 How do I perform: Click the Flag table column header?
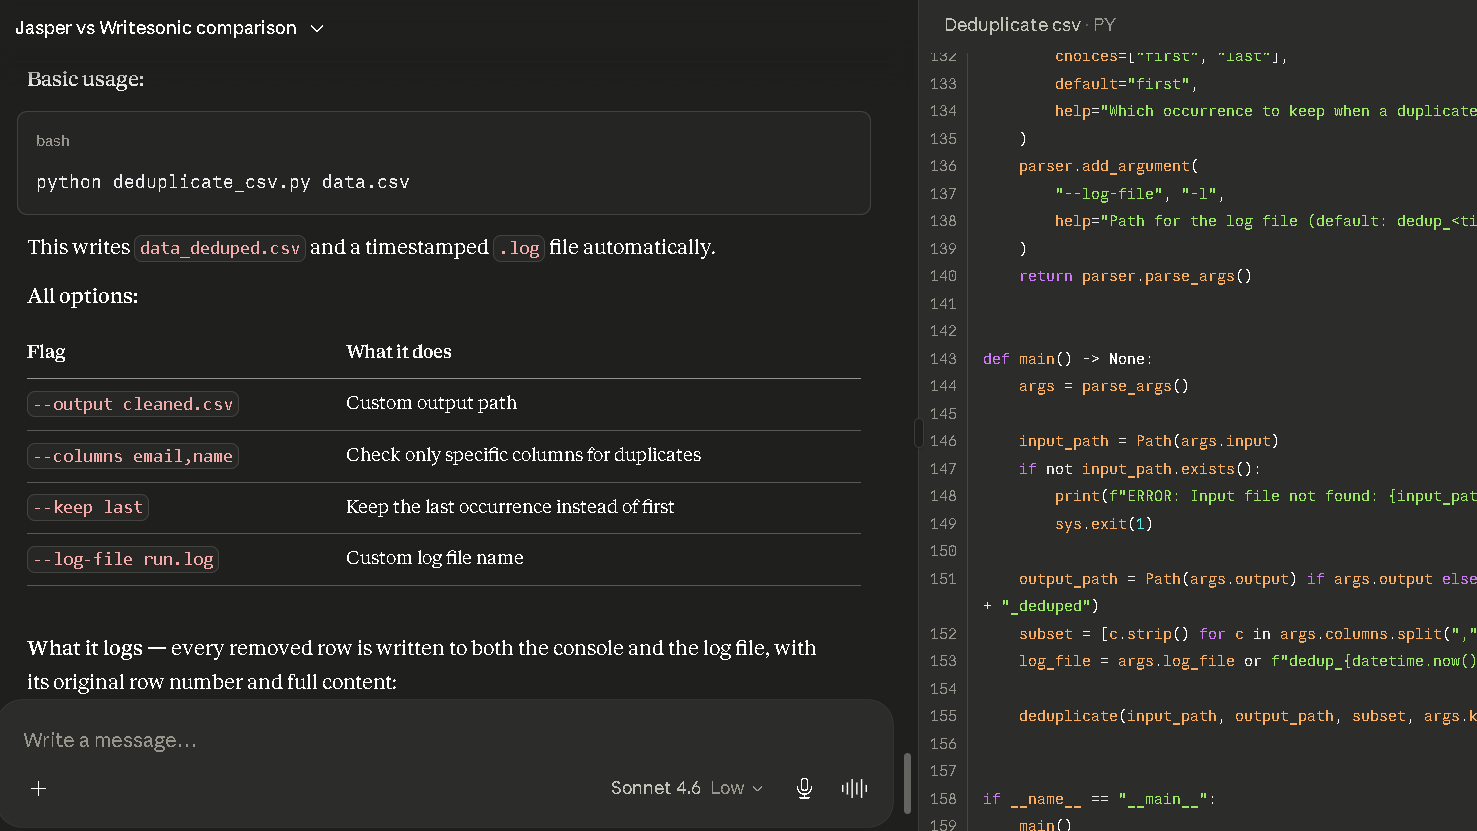point(46,352)
